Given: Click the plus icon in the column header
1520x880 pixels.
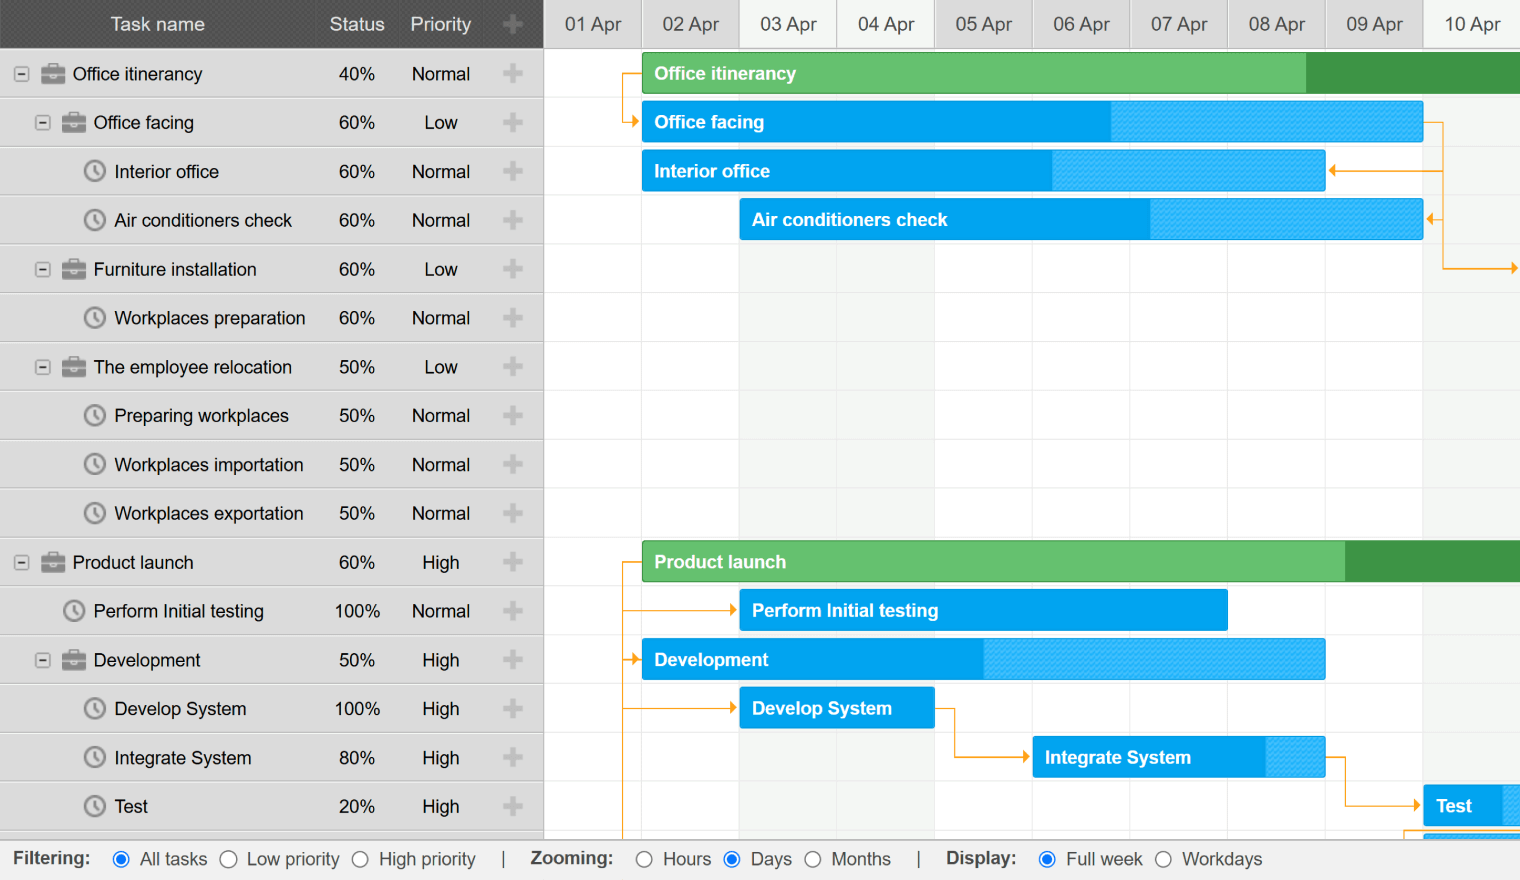Looking at the screenshot, I should pyautogui.click(x=512, y=24).
